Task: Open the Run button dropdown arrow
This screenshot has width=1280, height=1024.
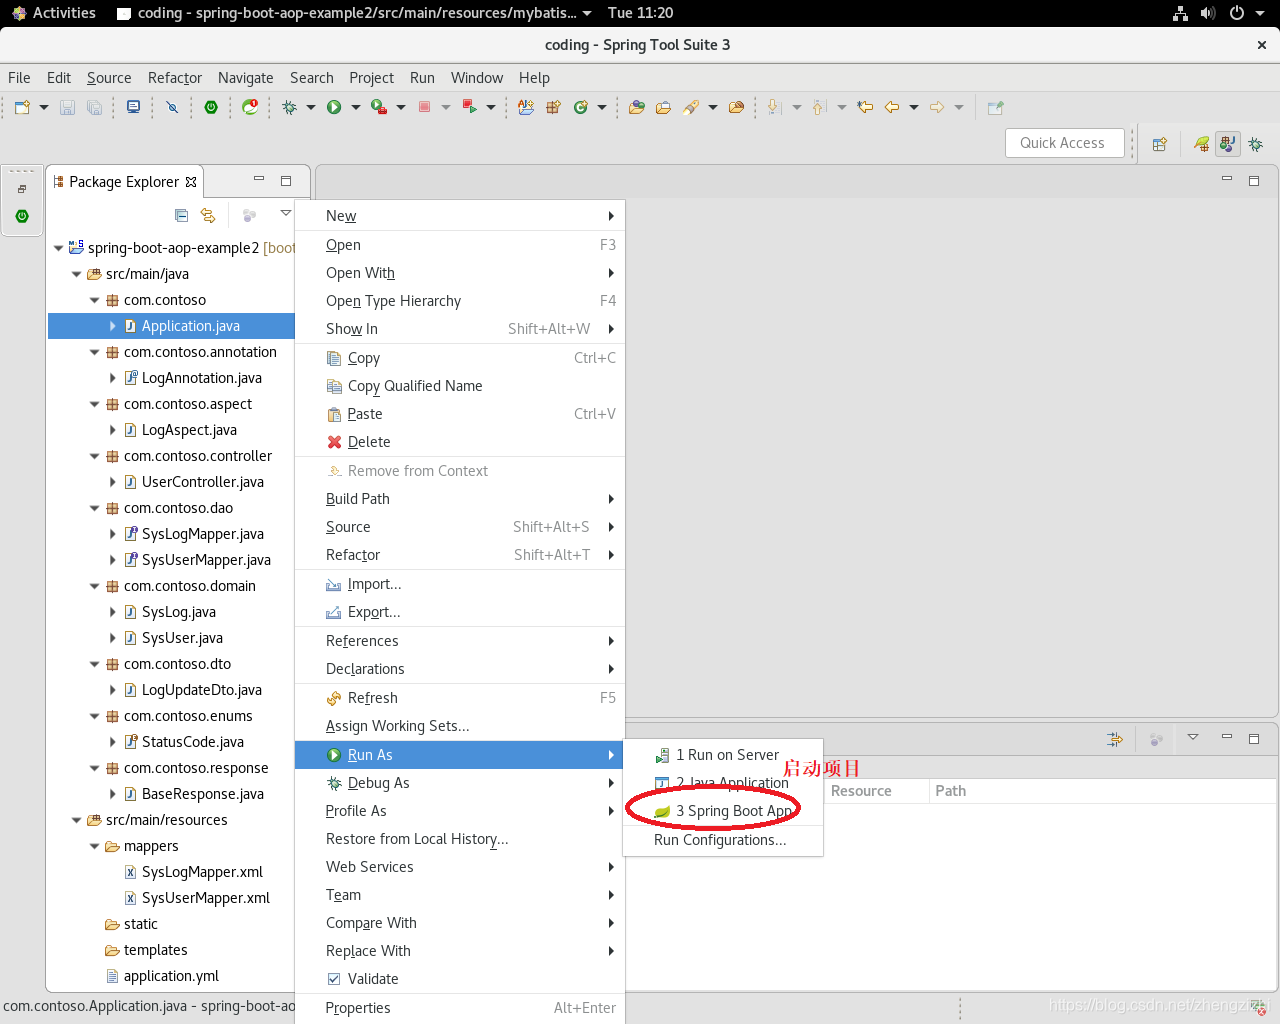Action: pos(356,107)
